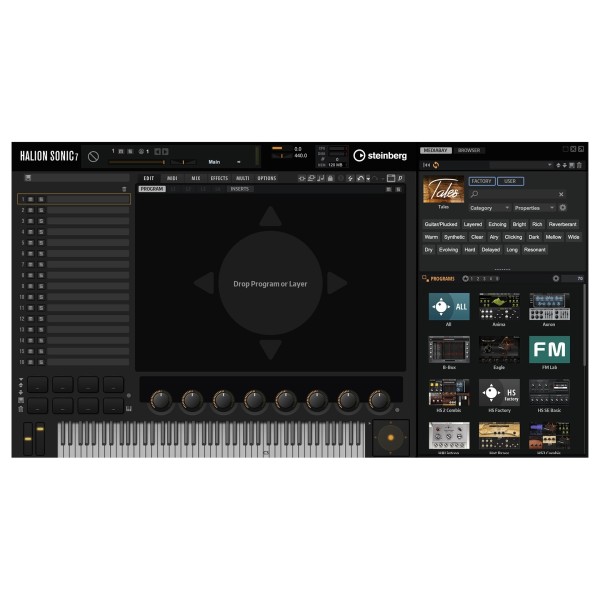Click the small keyboard icon right of pads

[129, 409]
